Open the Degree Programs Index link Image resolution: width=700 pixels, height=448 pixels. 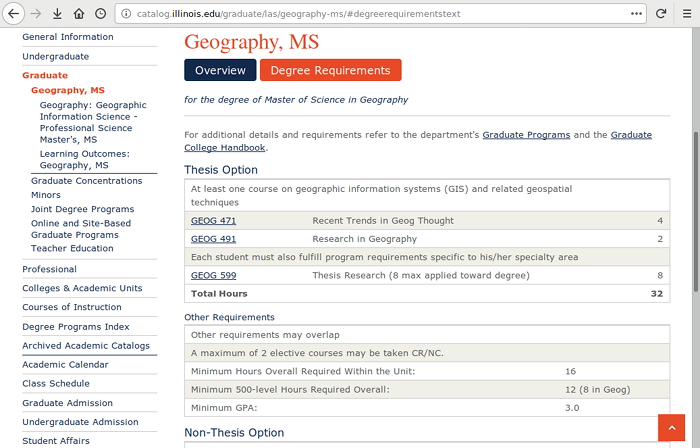pos(76,327)
